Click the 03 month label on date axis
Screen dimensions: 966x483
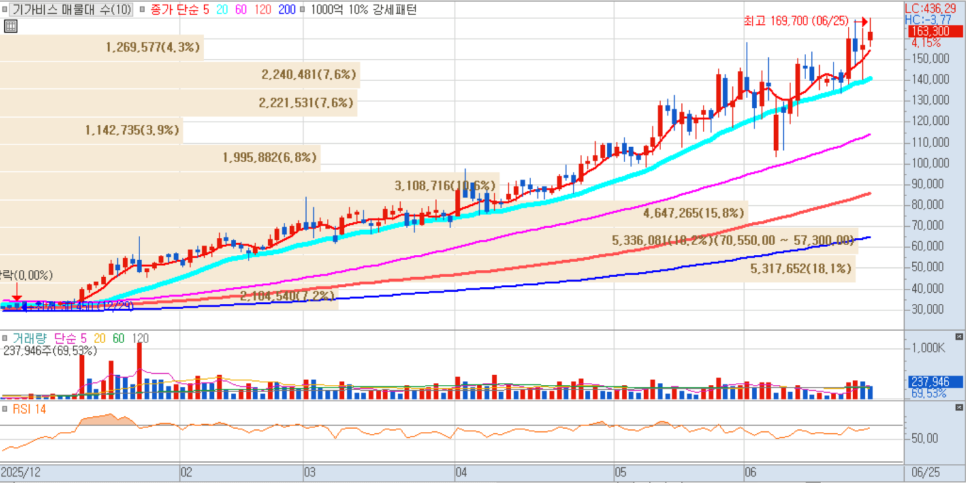click(312, 473)
